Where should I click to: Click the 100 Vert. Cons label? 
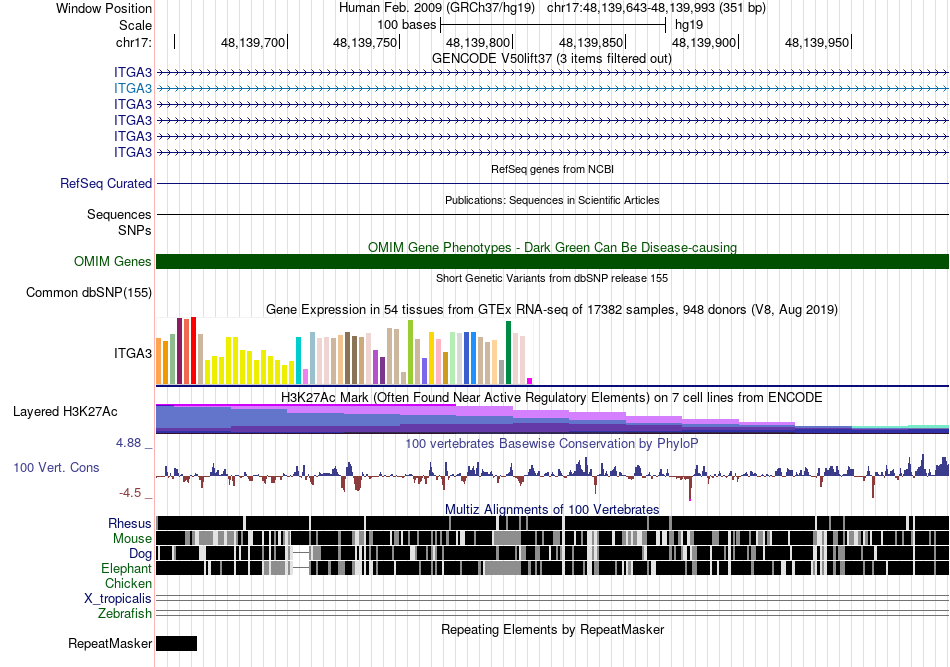coord(56,468)
